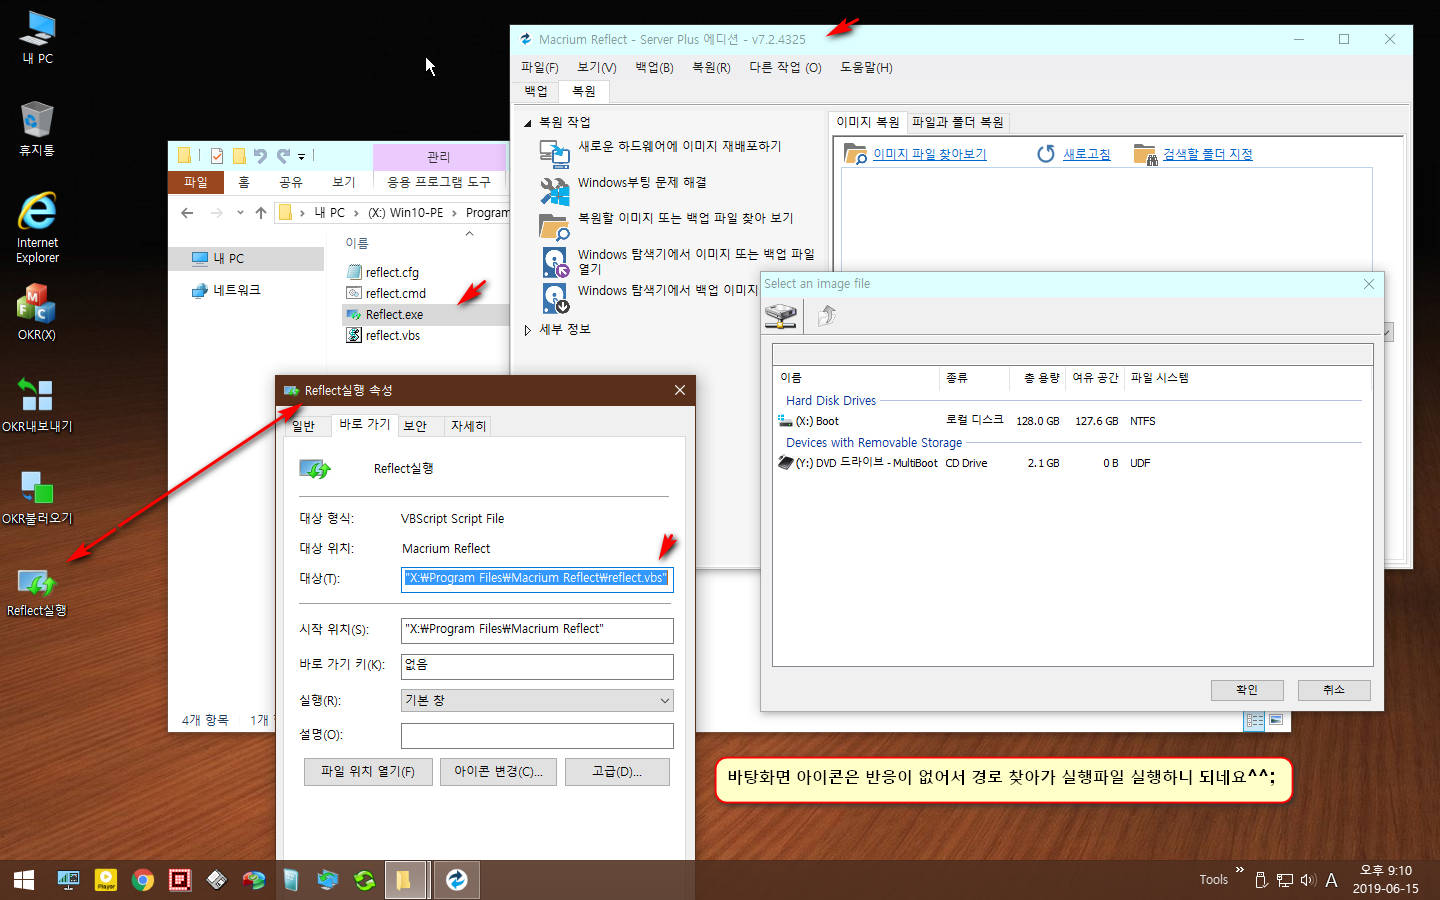Click the green sync arrows taskbar icon

coord(365,880)
